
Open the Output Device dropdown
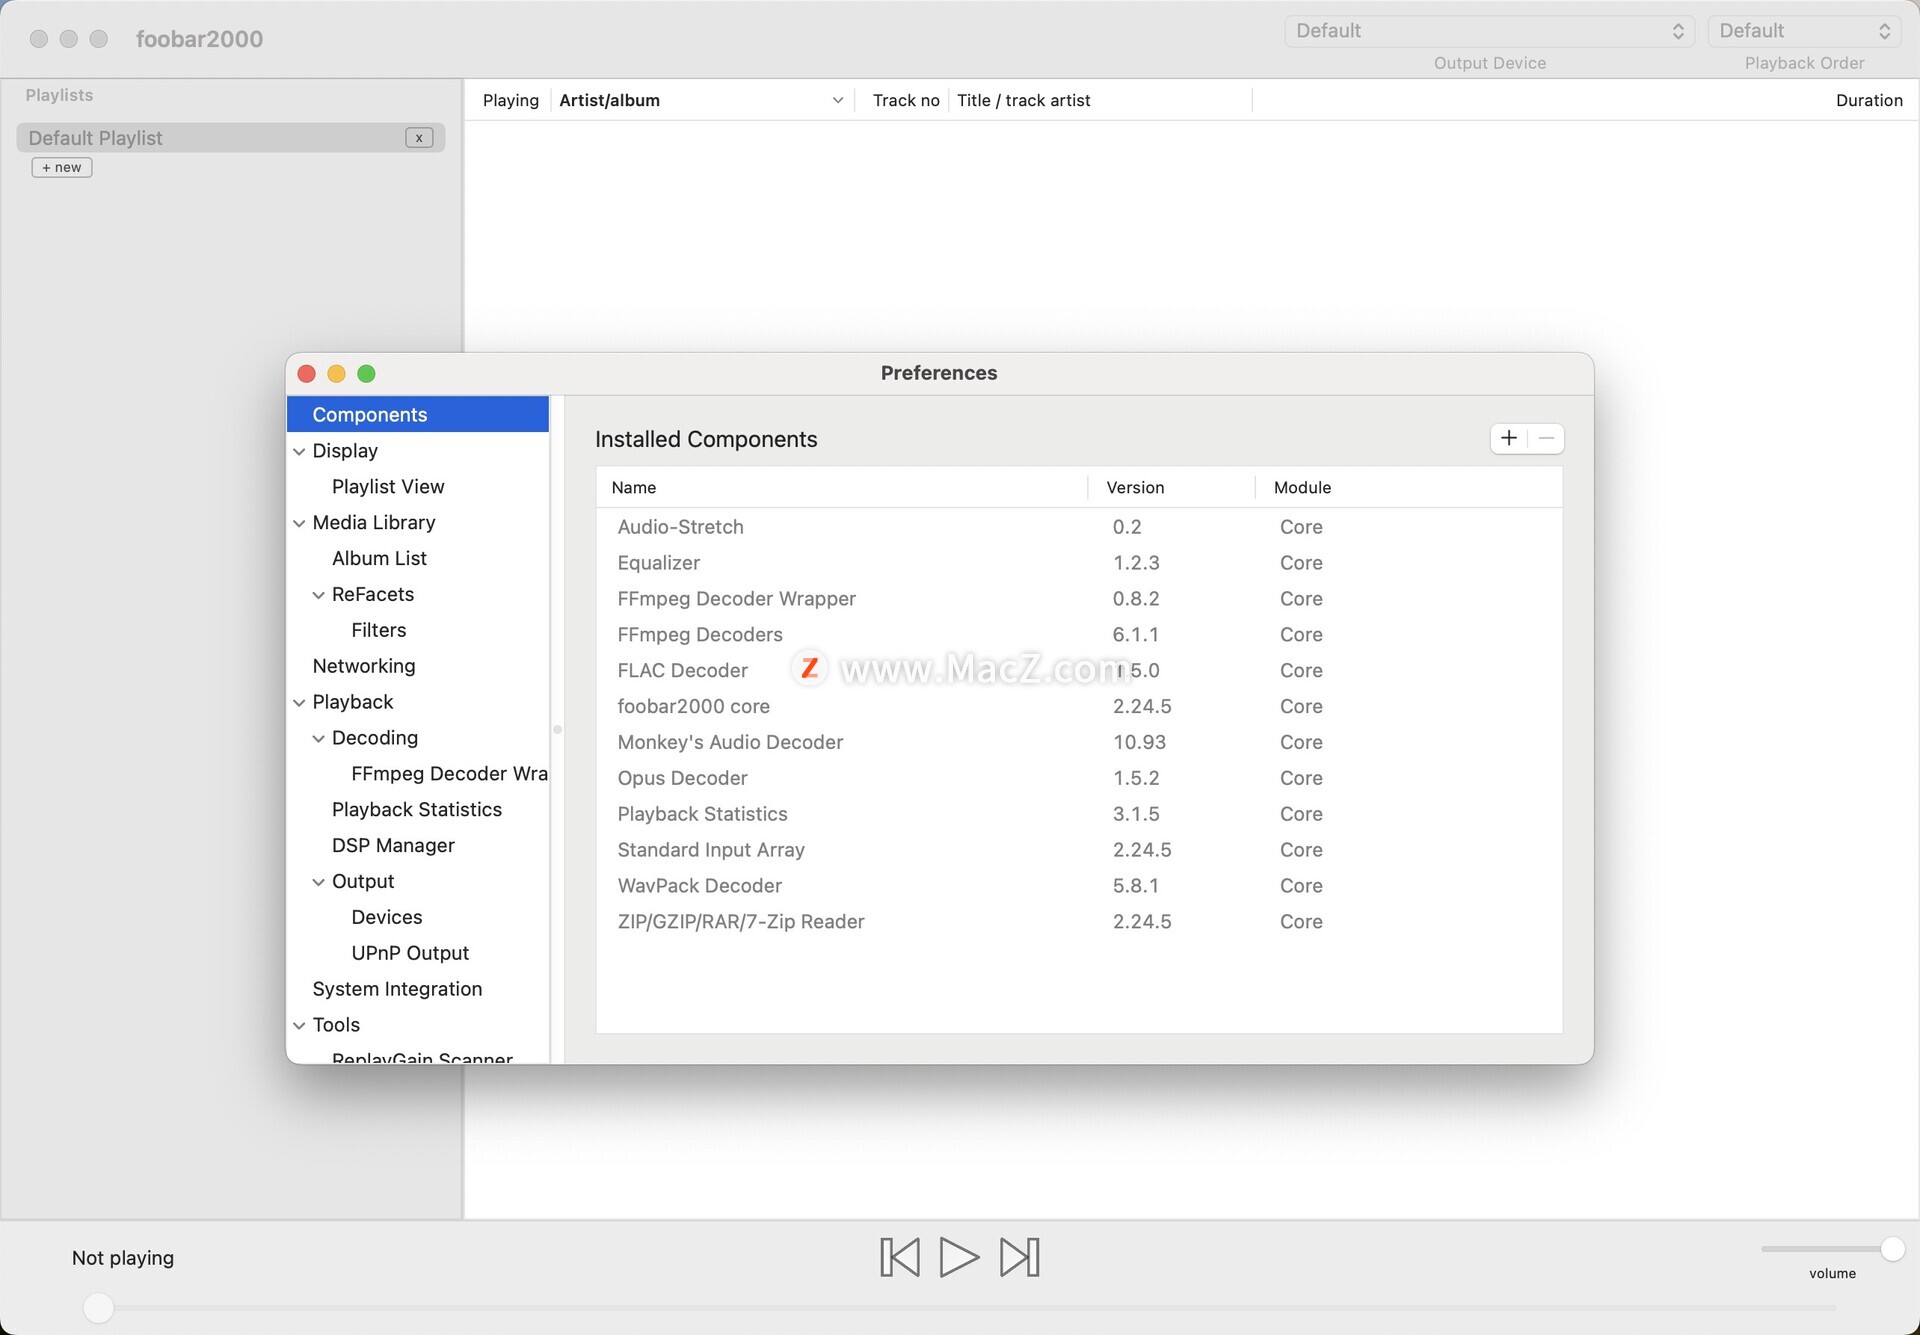click(x=1489, y=31)
